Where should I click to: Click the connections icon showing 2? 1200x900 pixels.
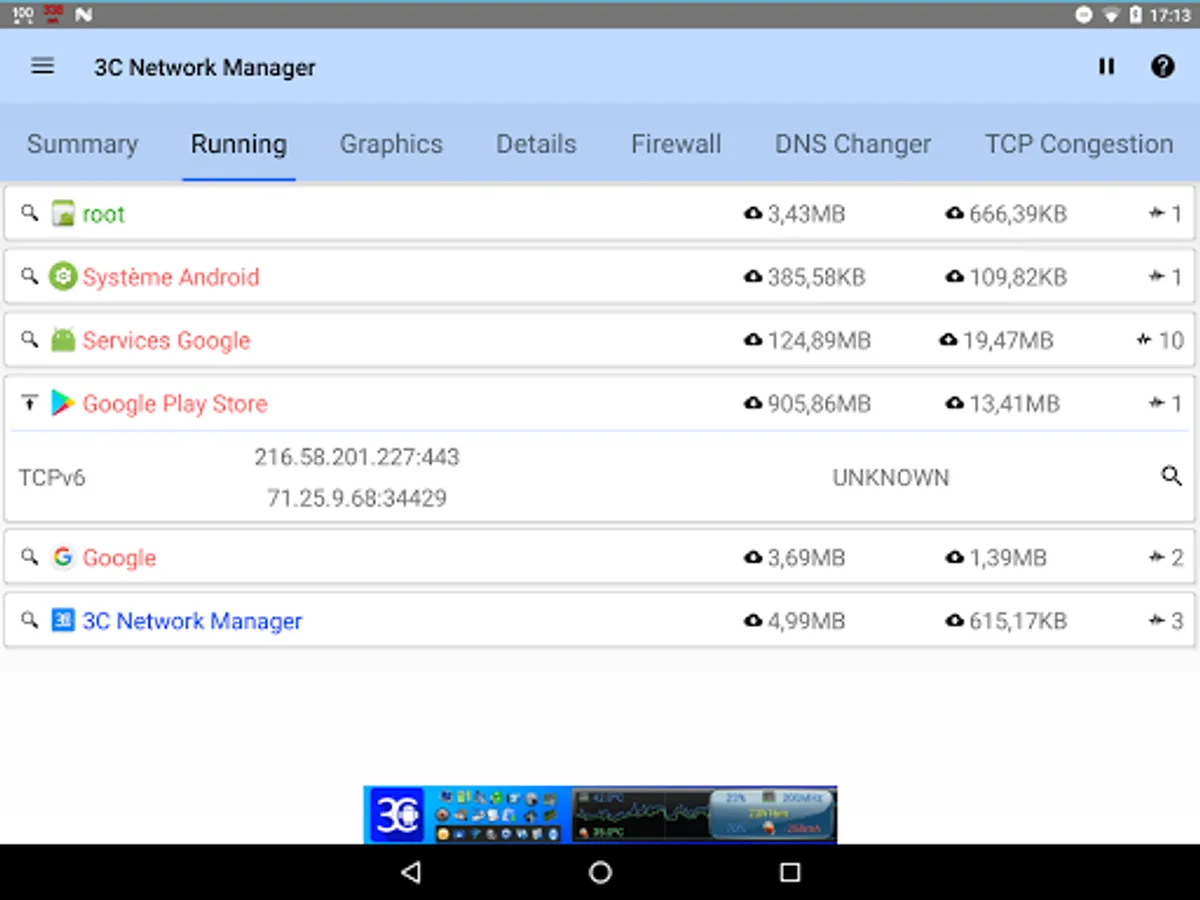point(1157,557)
